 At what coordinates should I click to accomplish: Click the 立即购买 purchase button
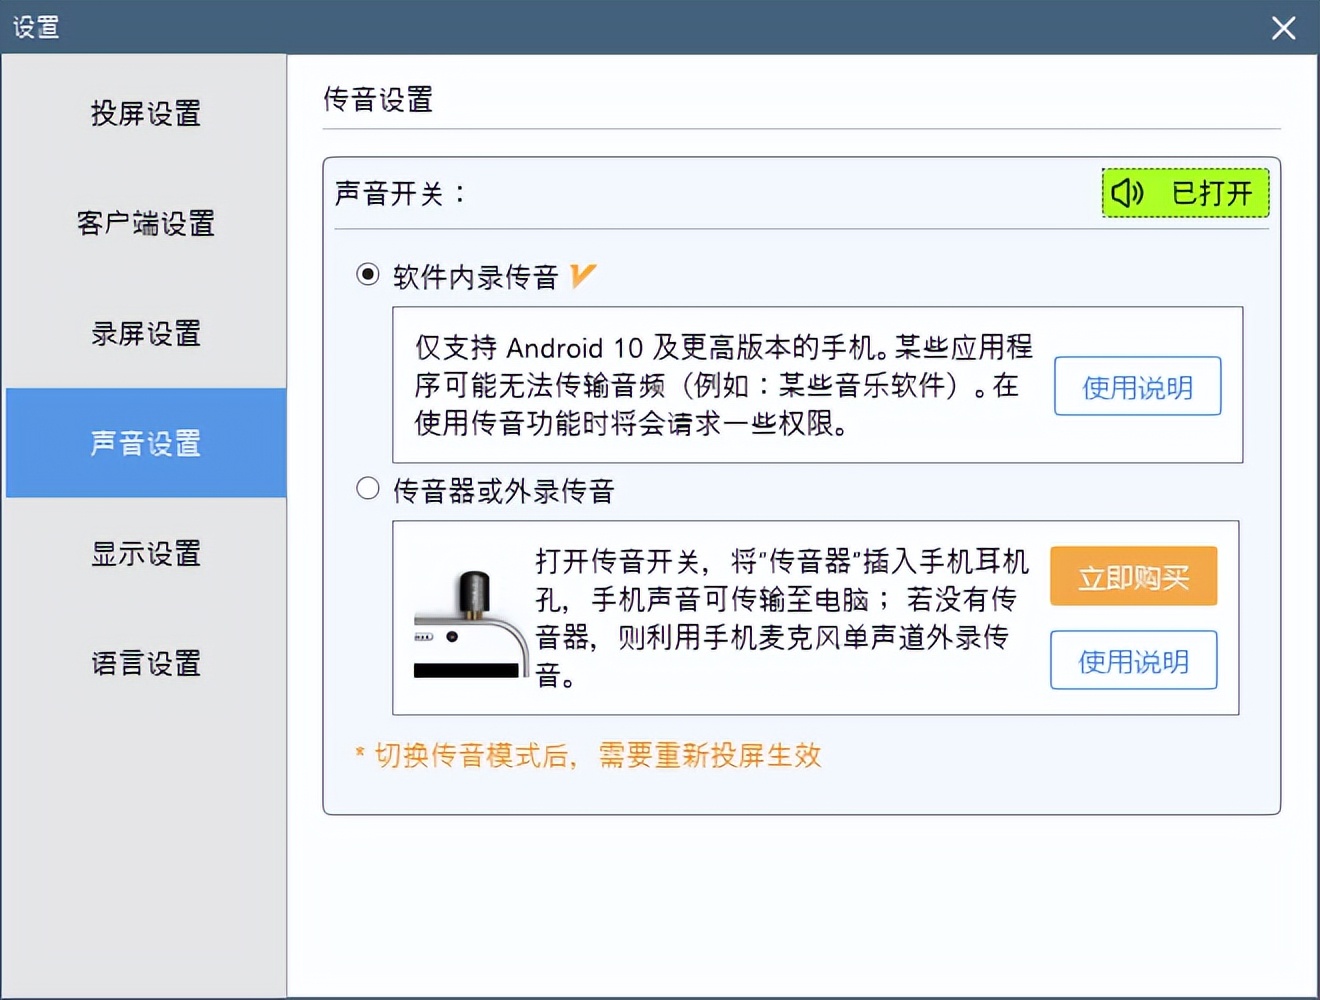[1133, 576]
